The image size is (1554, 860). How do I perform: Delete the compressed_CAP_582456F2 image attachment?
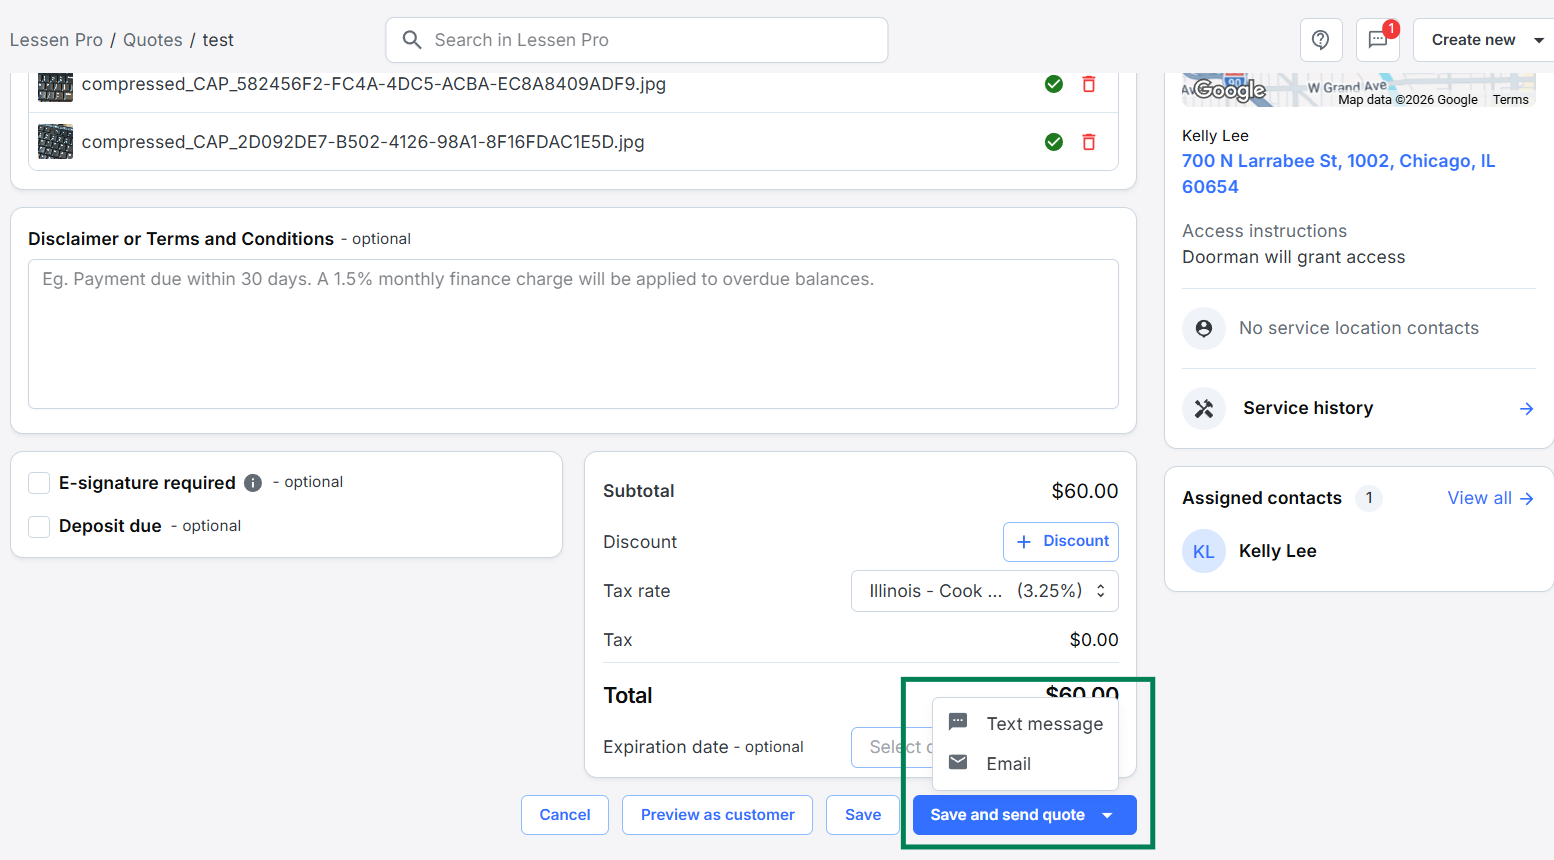click(1089, 84)
